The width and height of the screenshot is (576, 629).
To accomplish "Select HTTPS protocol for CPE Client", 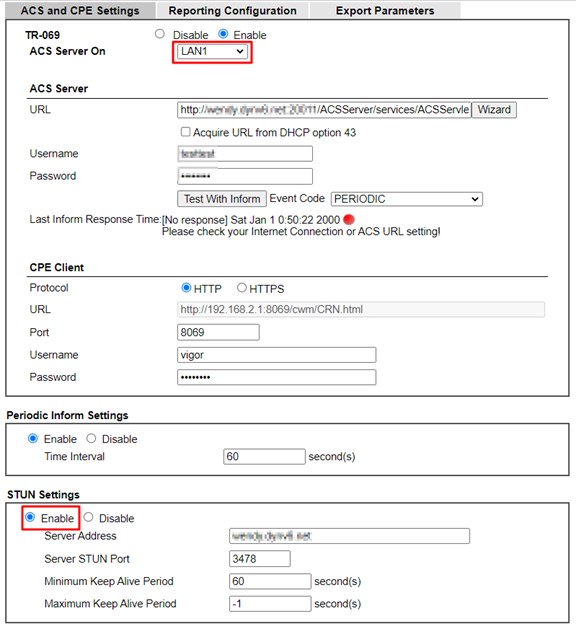I will click(241, 288).
